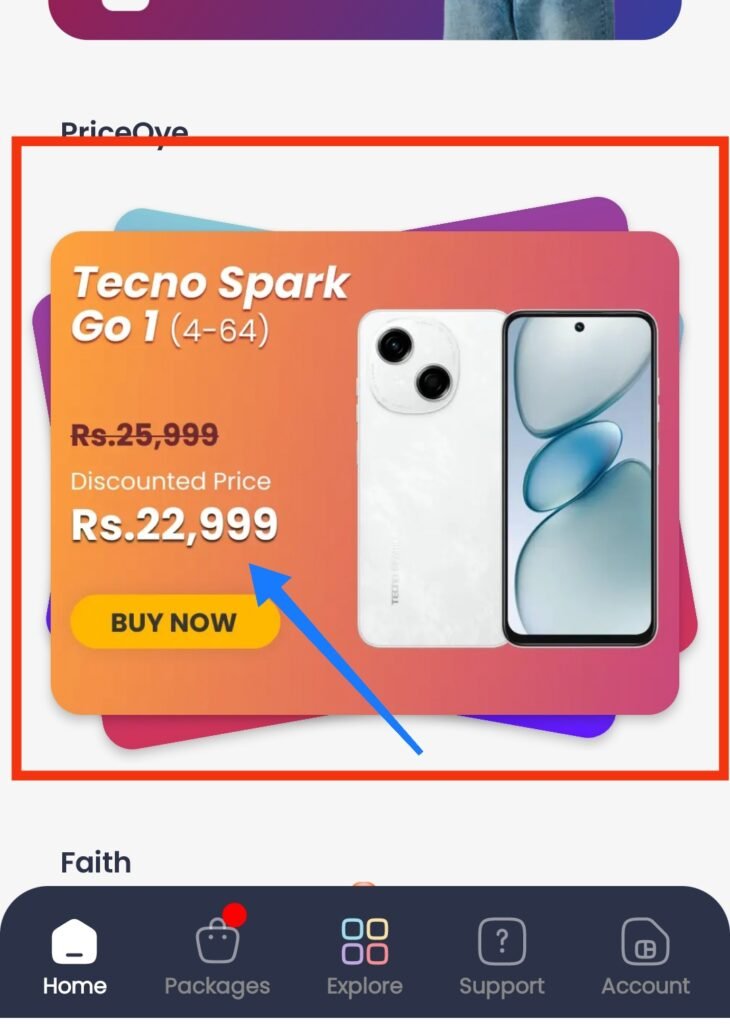Tap the crossed-out Rs.25,999 price
This screenshot has width=730, height=1024.
(x=144, y=435)
